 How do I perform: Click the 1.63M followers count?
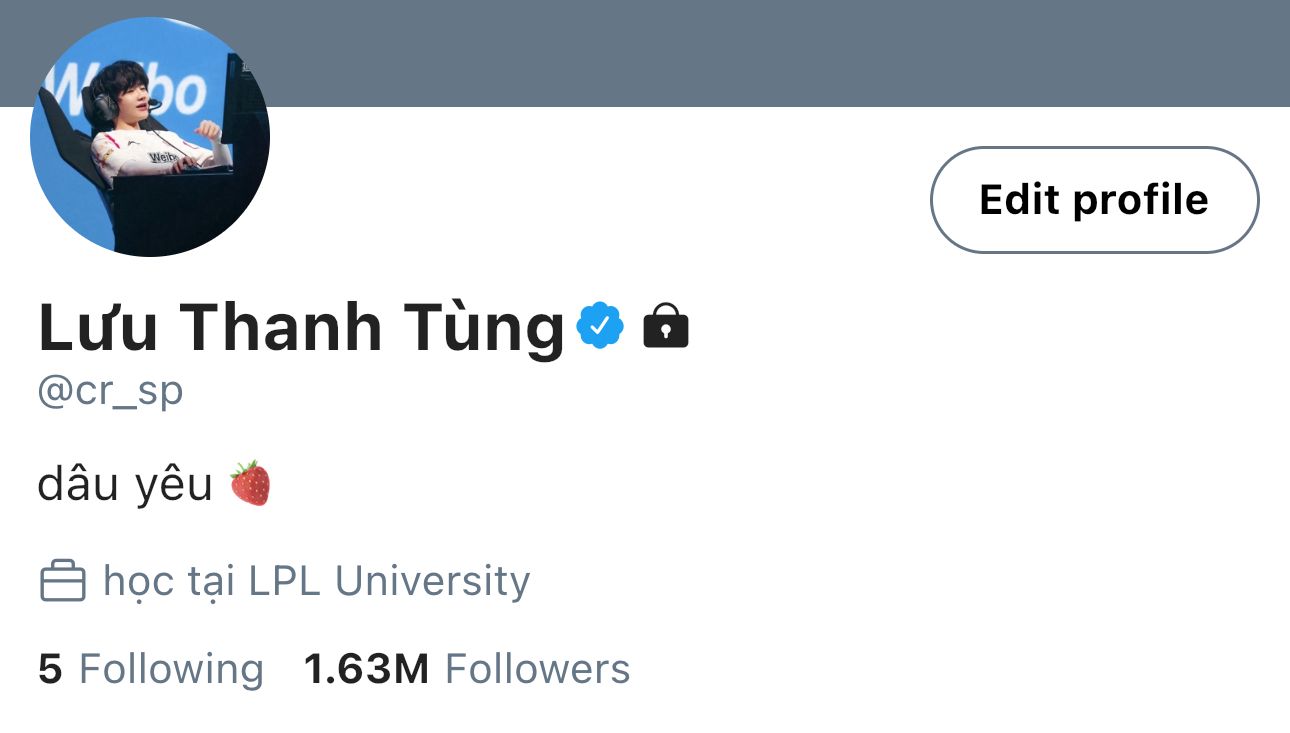coord(366,669)
